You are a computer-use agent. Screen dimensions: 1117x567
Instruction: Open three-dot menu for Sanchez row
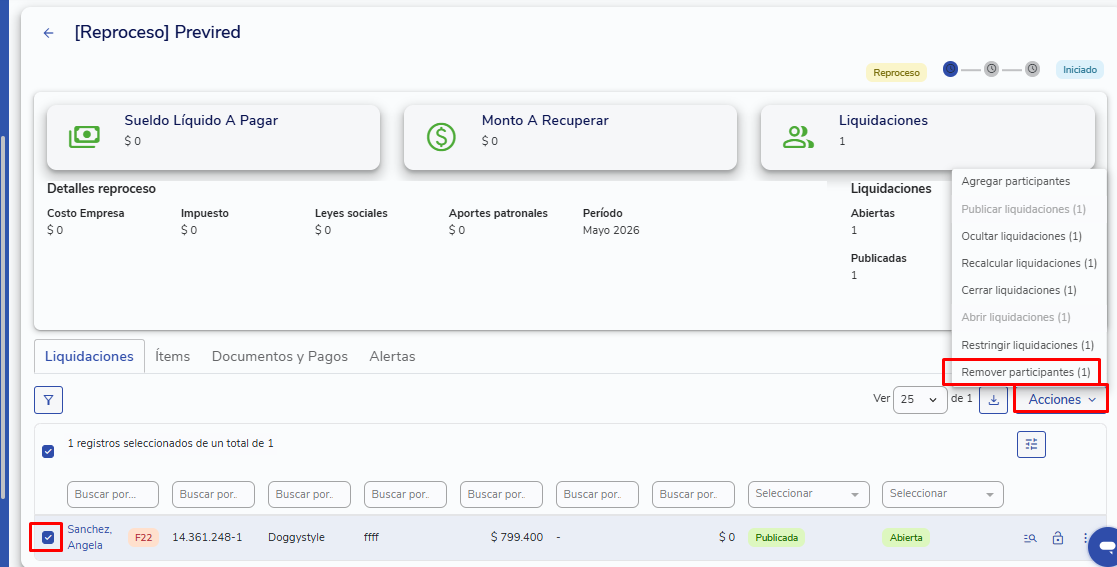(x=1086, y=538)
